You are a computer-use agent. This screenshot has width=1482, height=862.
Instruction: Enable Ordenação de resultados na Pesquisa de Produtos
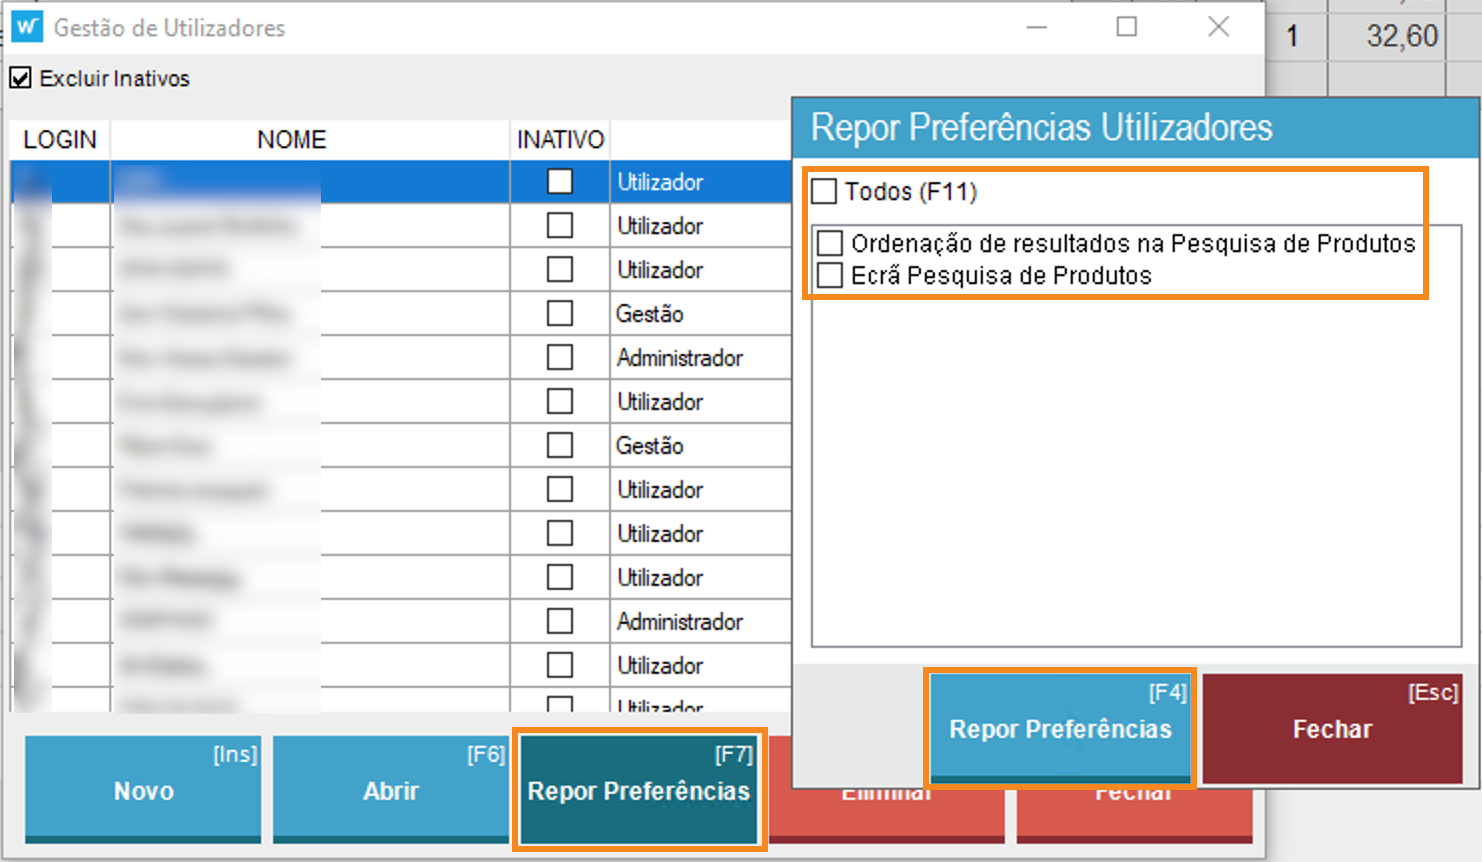[830, 243]
